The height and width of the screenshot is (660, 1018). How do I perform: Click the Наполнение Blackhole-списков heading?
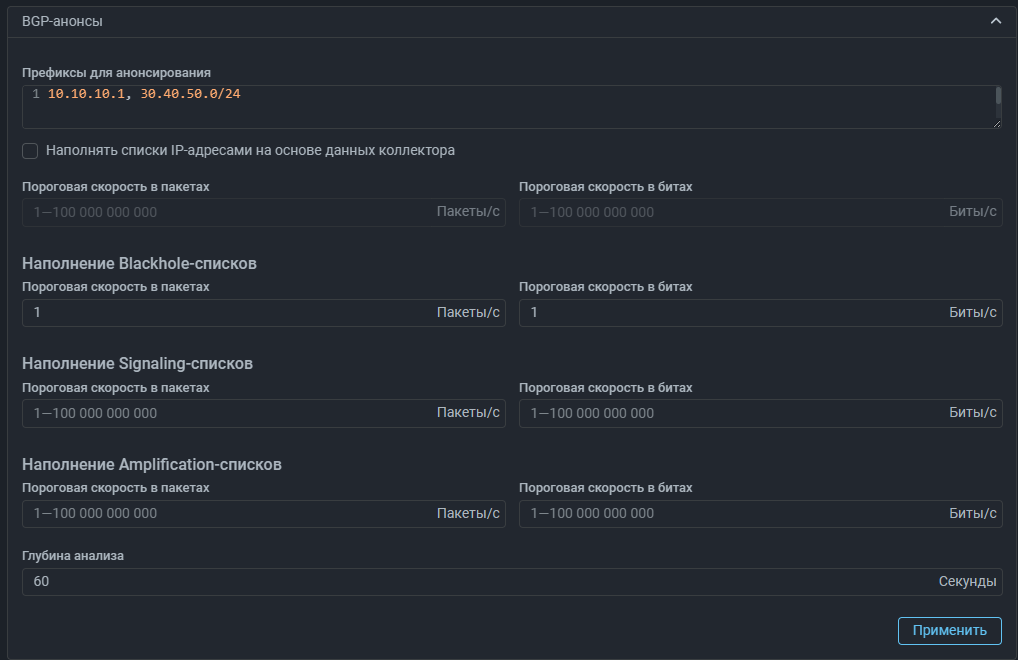click(x=139, y=264)
